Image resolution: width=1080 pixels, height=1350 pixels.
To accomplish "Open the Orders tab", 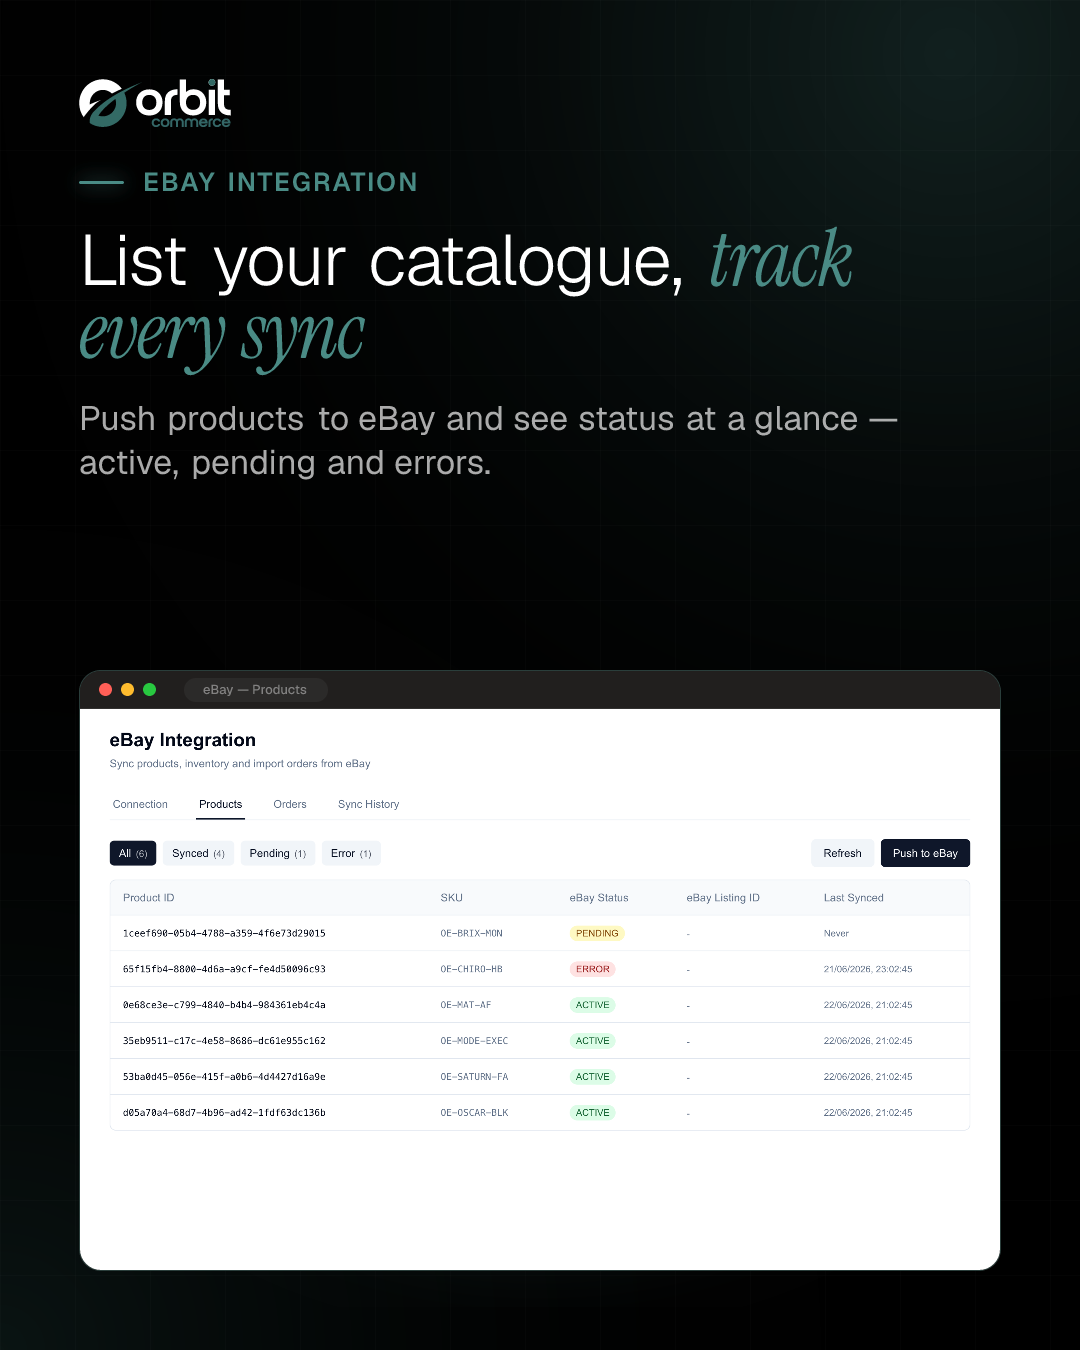I will 290,804.
